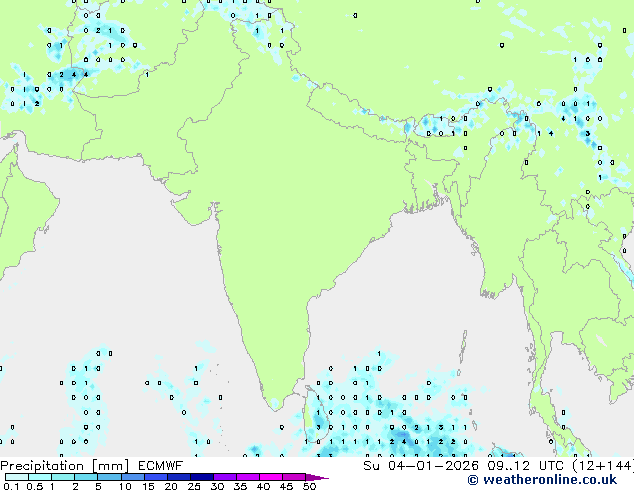
Task: Click legend label '0.5'
Action: pos(35,486)
